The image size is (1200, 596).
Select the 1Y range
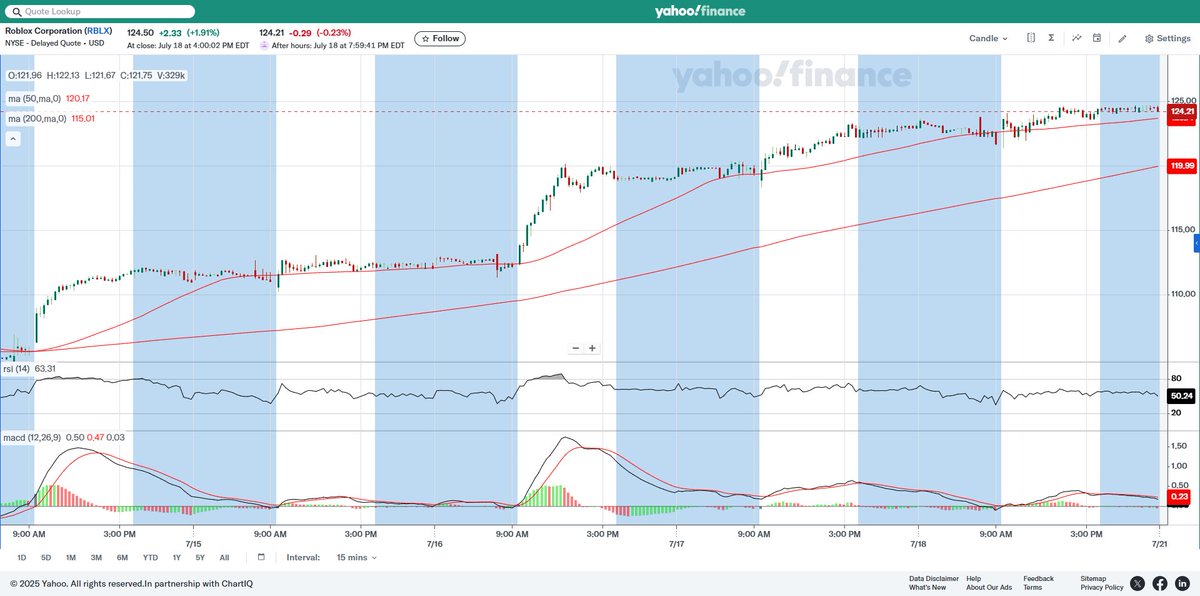[x=177, y=557]
